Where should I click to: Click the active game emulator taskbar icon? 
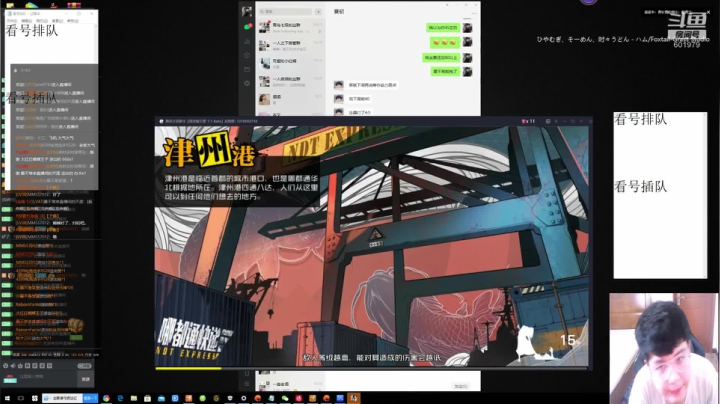click(x=353, y=398)
